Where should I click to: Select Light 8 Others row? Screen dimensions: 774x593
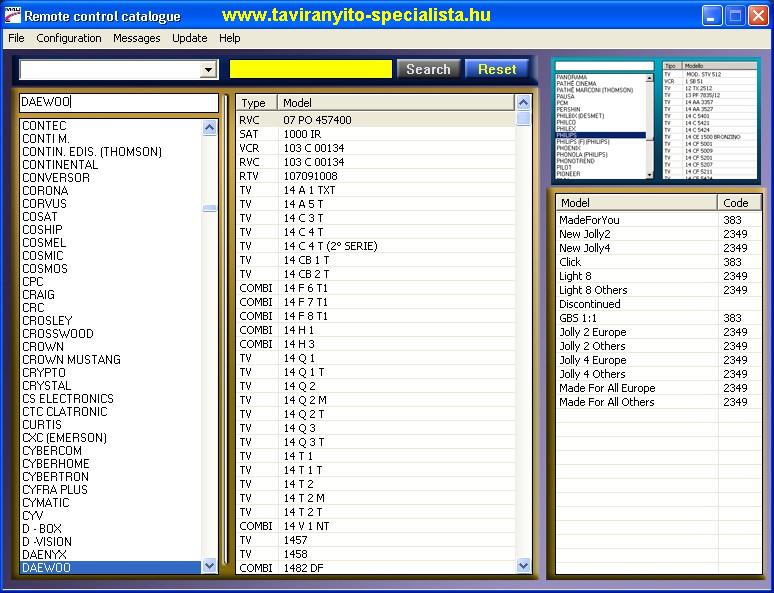(658, 290)
